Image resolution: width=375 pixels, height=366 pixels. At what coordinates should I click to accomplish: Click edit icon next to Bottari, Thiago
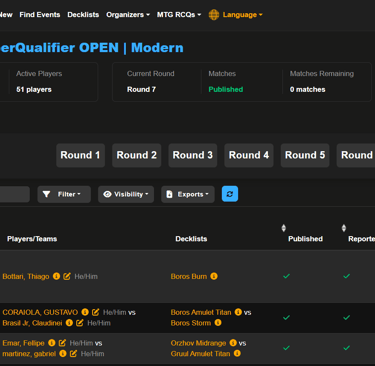[x=67, y=276]
